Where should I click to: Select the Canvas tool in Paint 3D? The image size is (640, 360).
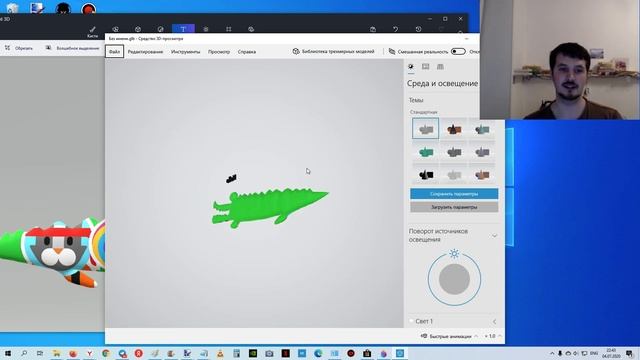point(229,29)
